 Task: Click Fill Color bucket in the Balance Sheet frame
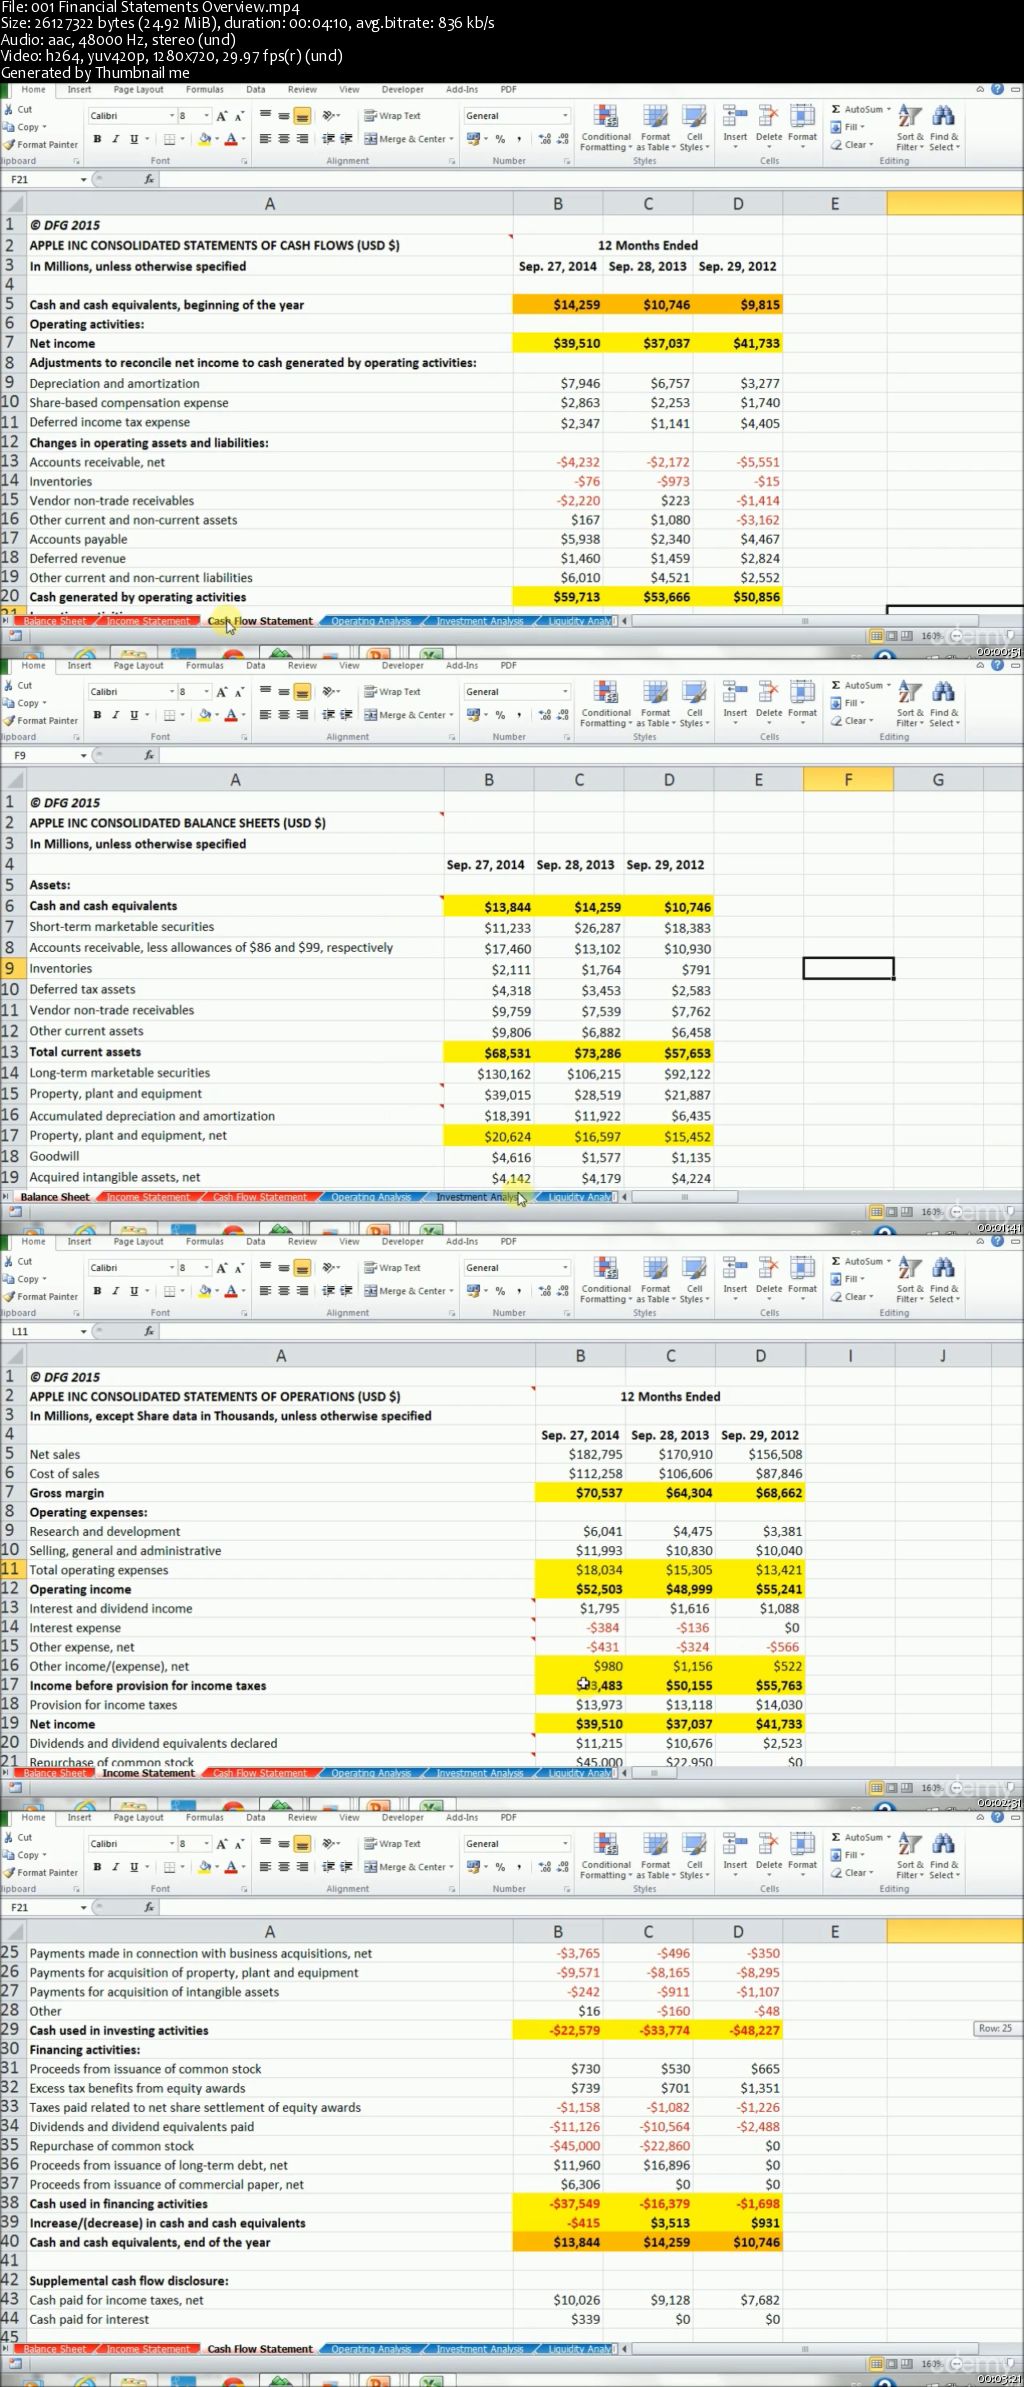[204, 715]
